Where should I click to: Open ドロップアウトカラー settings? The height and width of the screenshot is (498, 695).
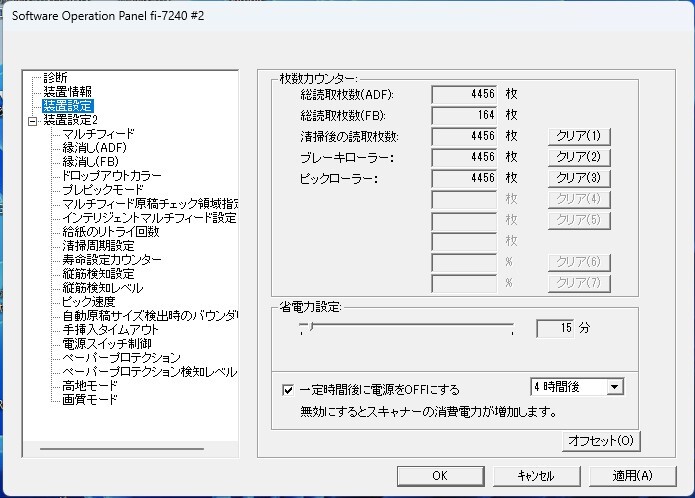111,176
